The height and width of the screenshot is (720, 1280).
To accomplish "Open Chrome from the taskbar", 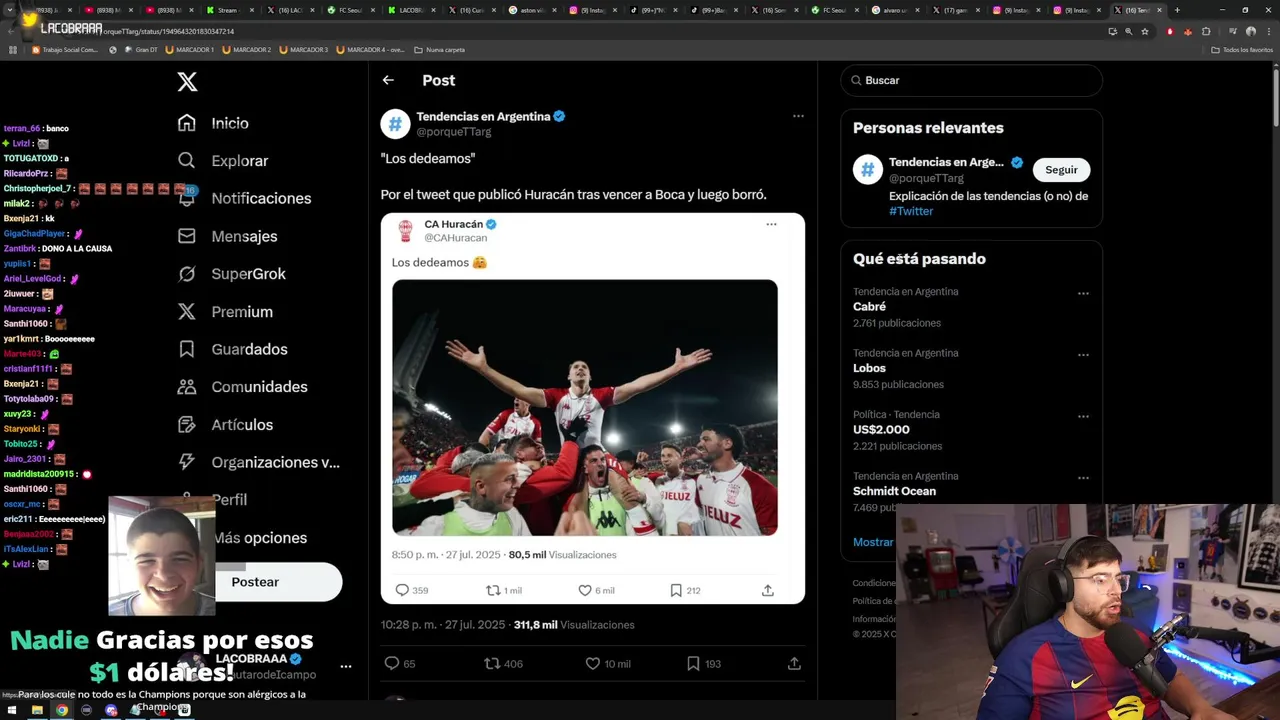I will (62, 710).
